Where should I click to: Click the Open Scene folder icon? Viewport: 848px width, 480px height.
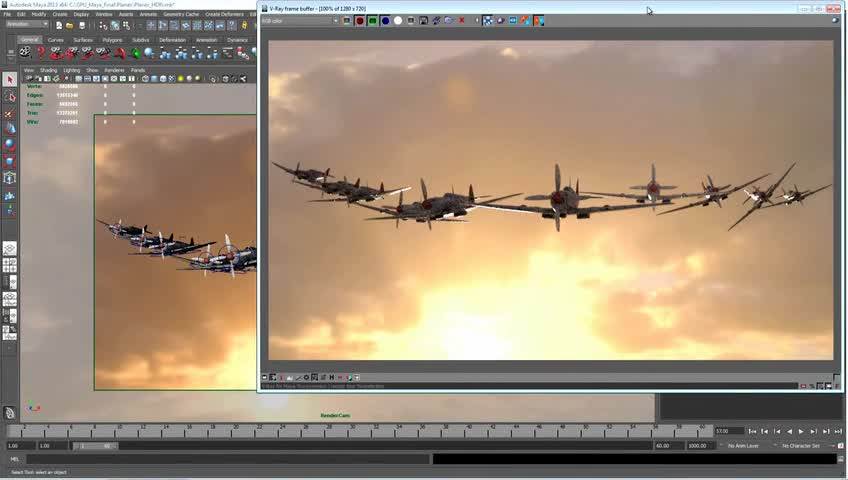point(69,25)
